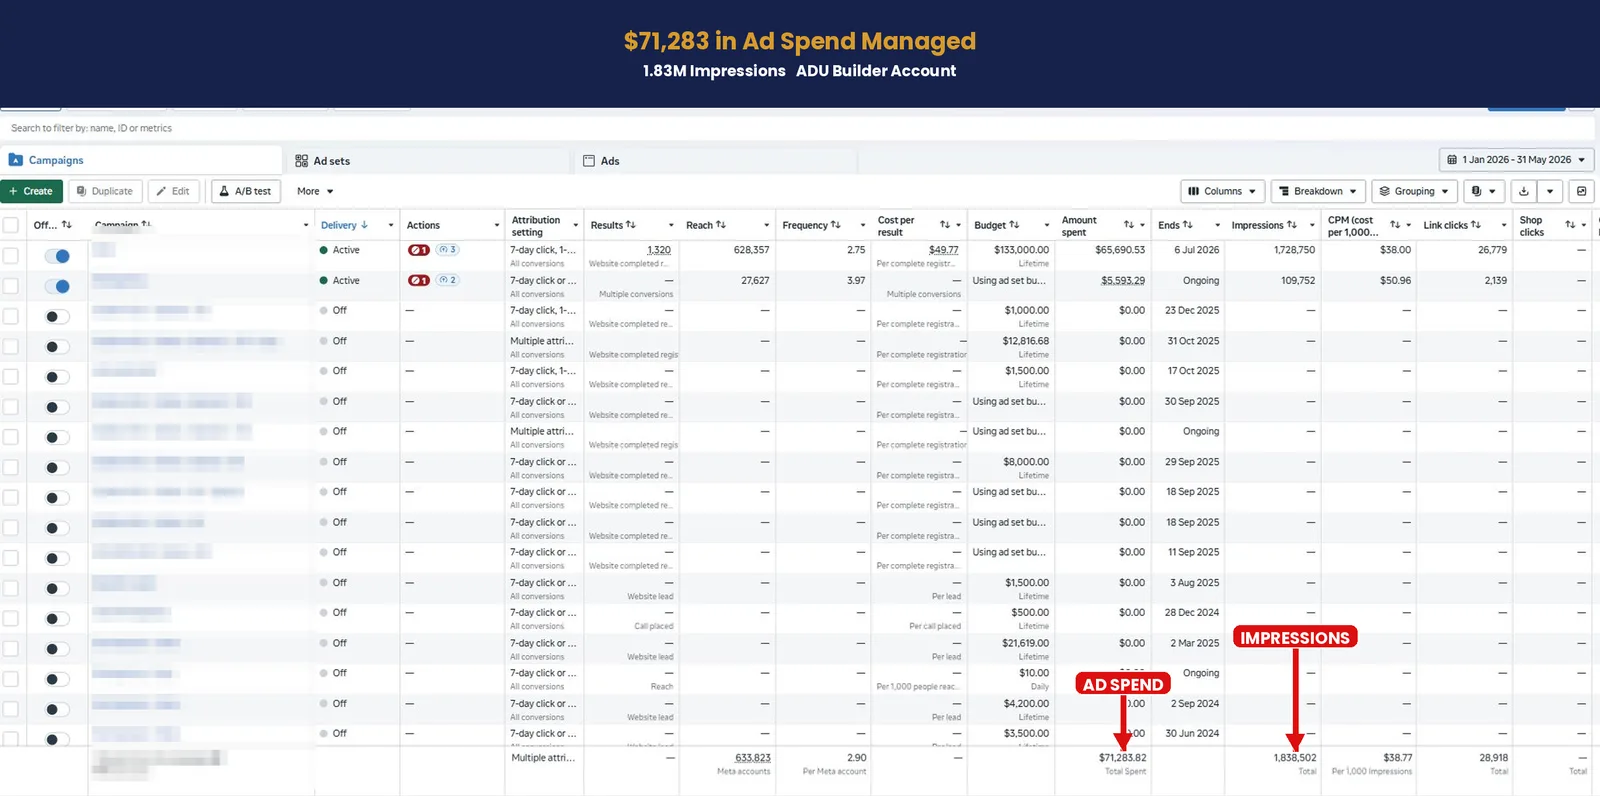Enable the campaign ending 31 Oct 2025

point(57,347)
